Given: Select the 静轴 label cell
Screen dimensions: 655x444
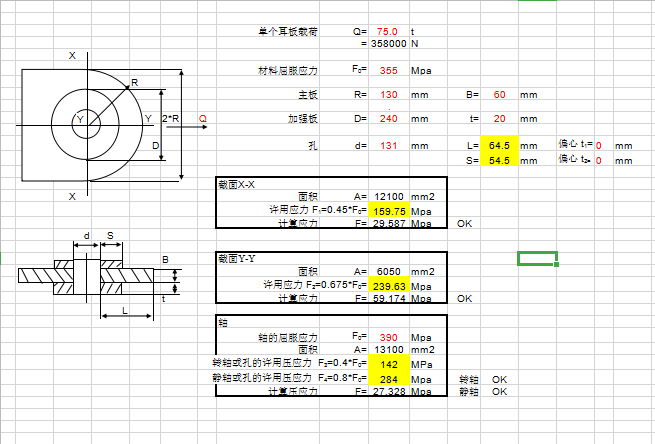Looking at the screenshot, I should (x=469, y=392).
